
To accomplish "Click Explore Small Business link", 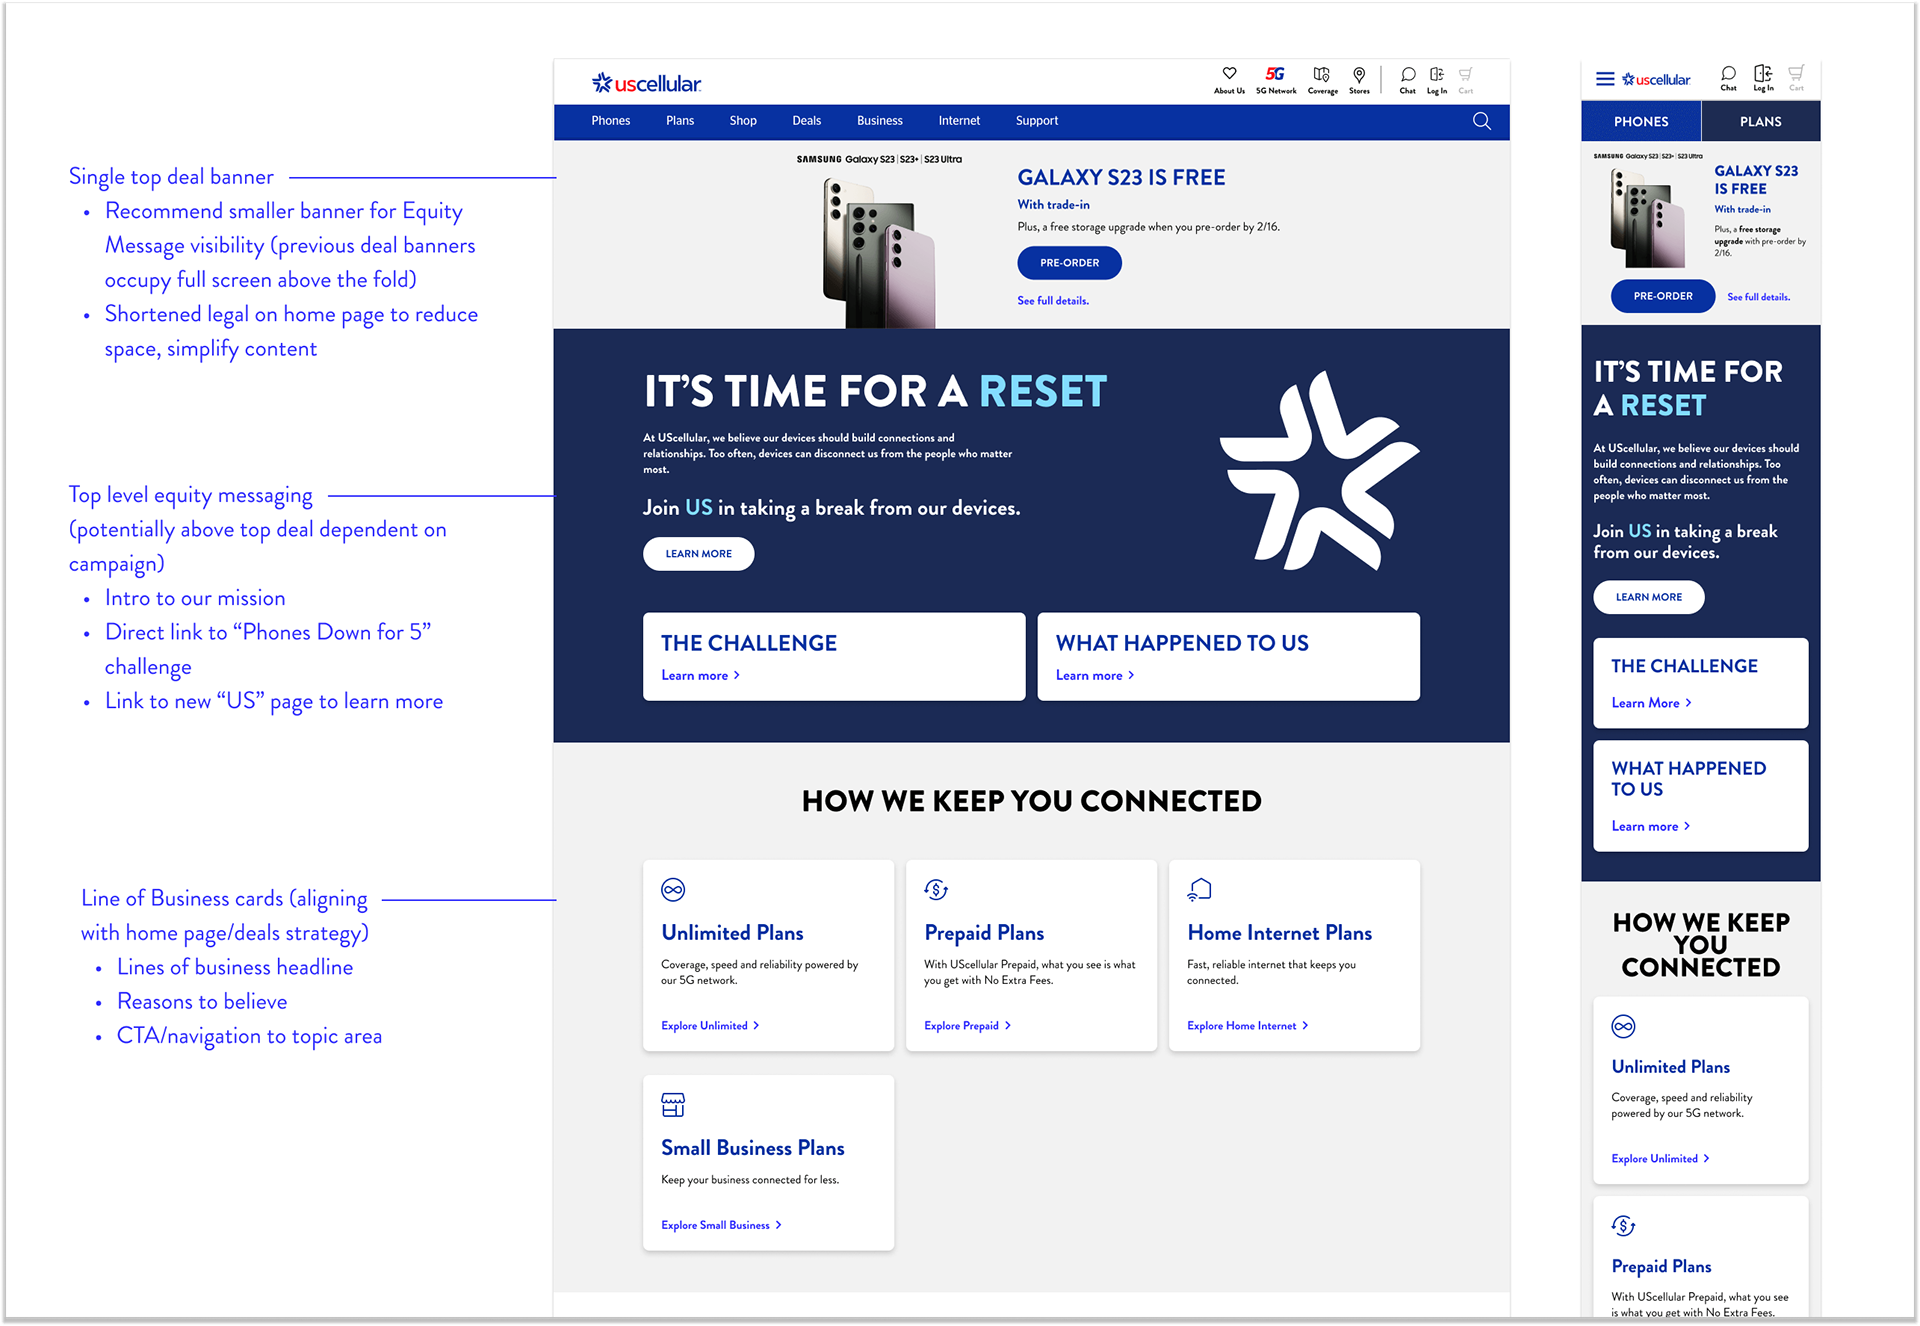I will pyautogui.click(x=721, y=1225).
